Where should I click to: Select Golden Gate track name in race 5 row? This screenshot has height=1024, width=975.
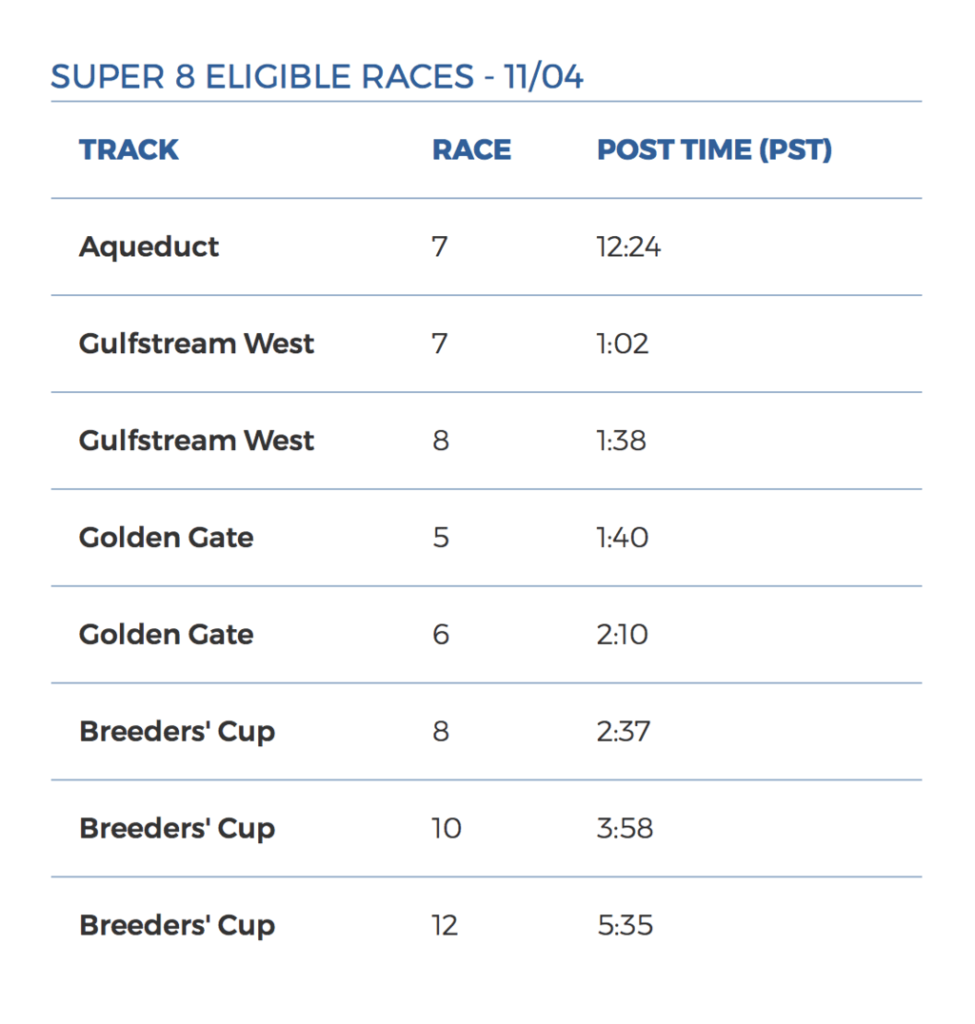pos(166,537)
